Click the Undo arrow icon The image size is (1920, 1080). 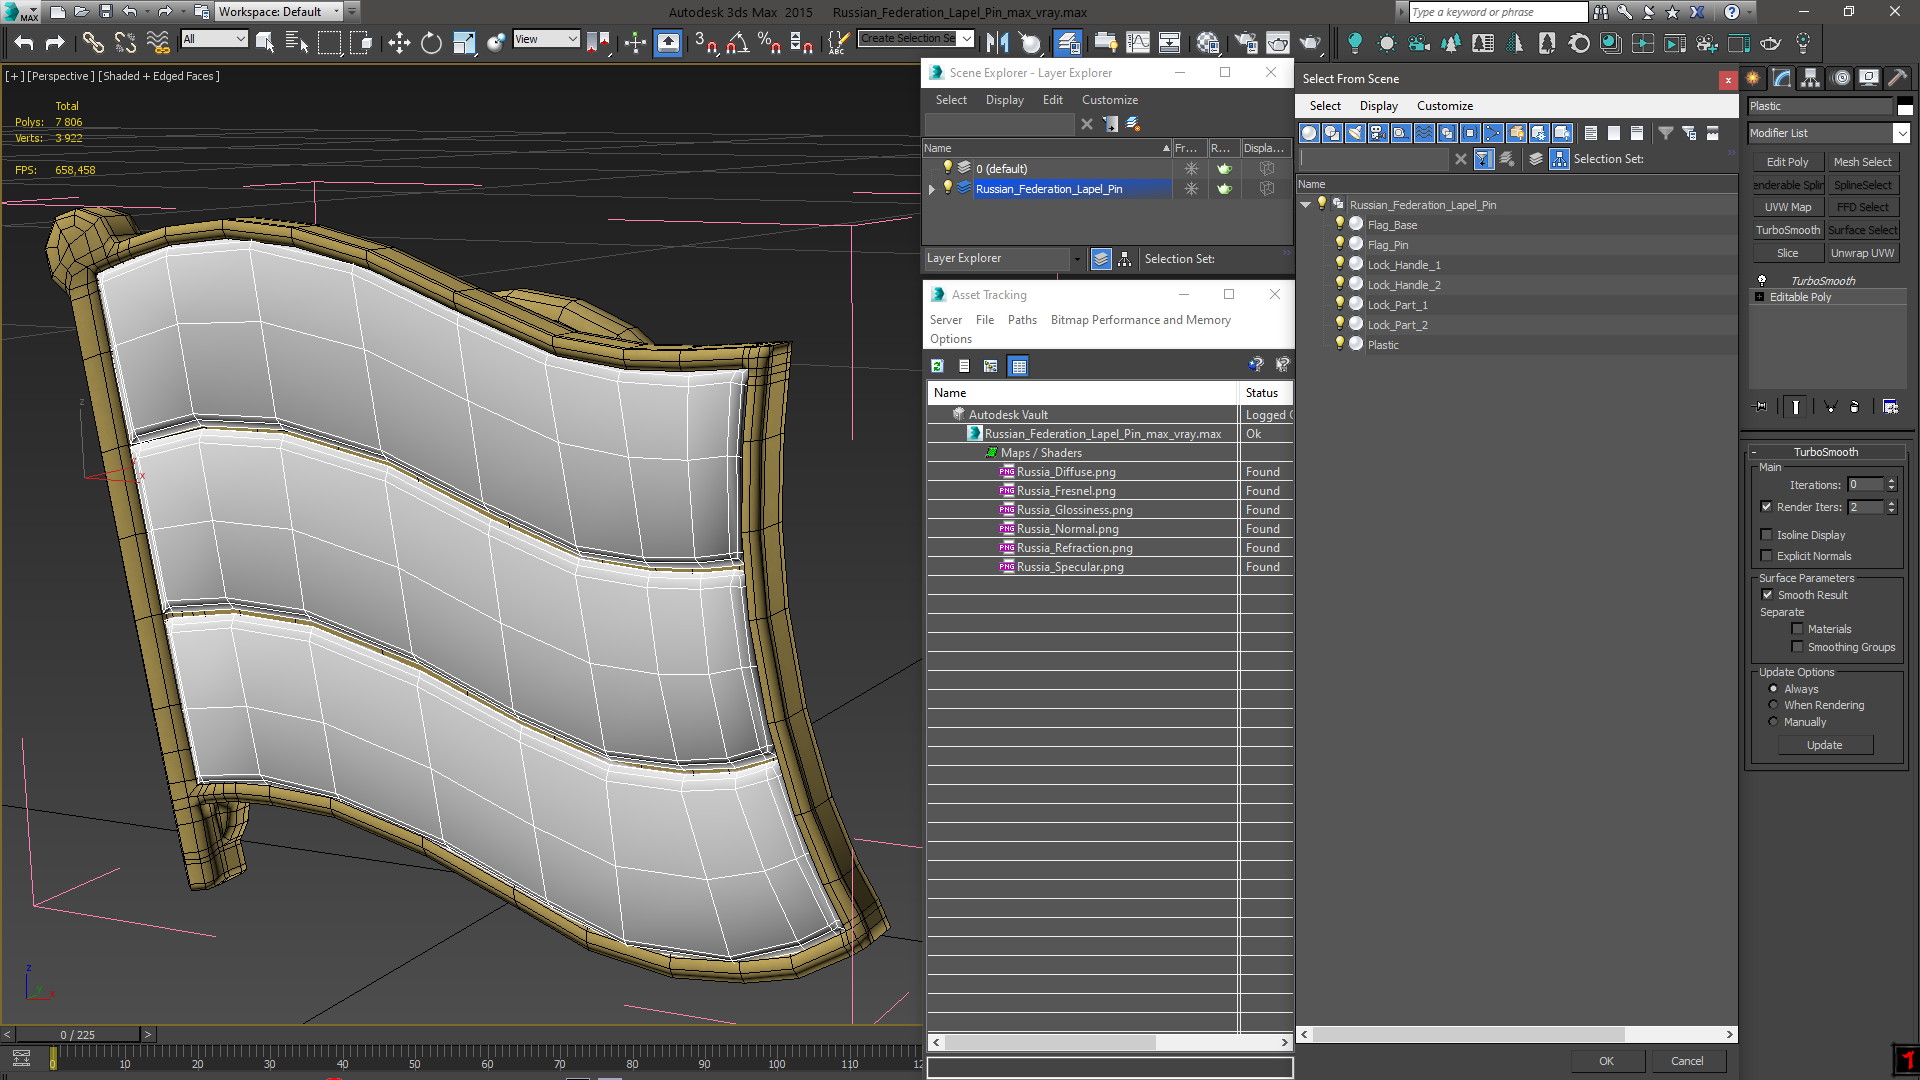pos(24,42)
